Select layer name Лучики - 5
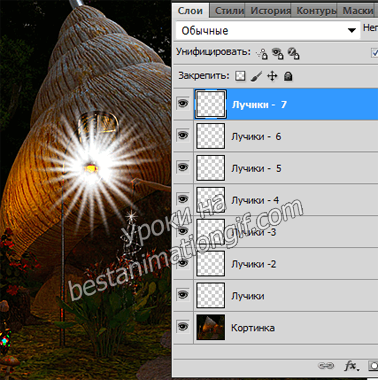The height and width of the screenshot is (380, 378). pyautogui.click(x=256, y=168)
